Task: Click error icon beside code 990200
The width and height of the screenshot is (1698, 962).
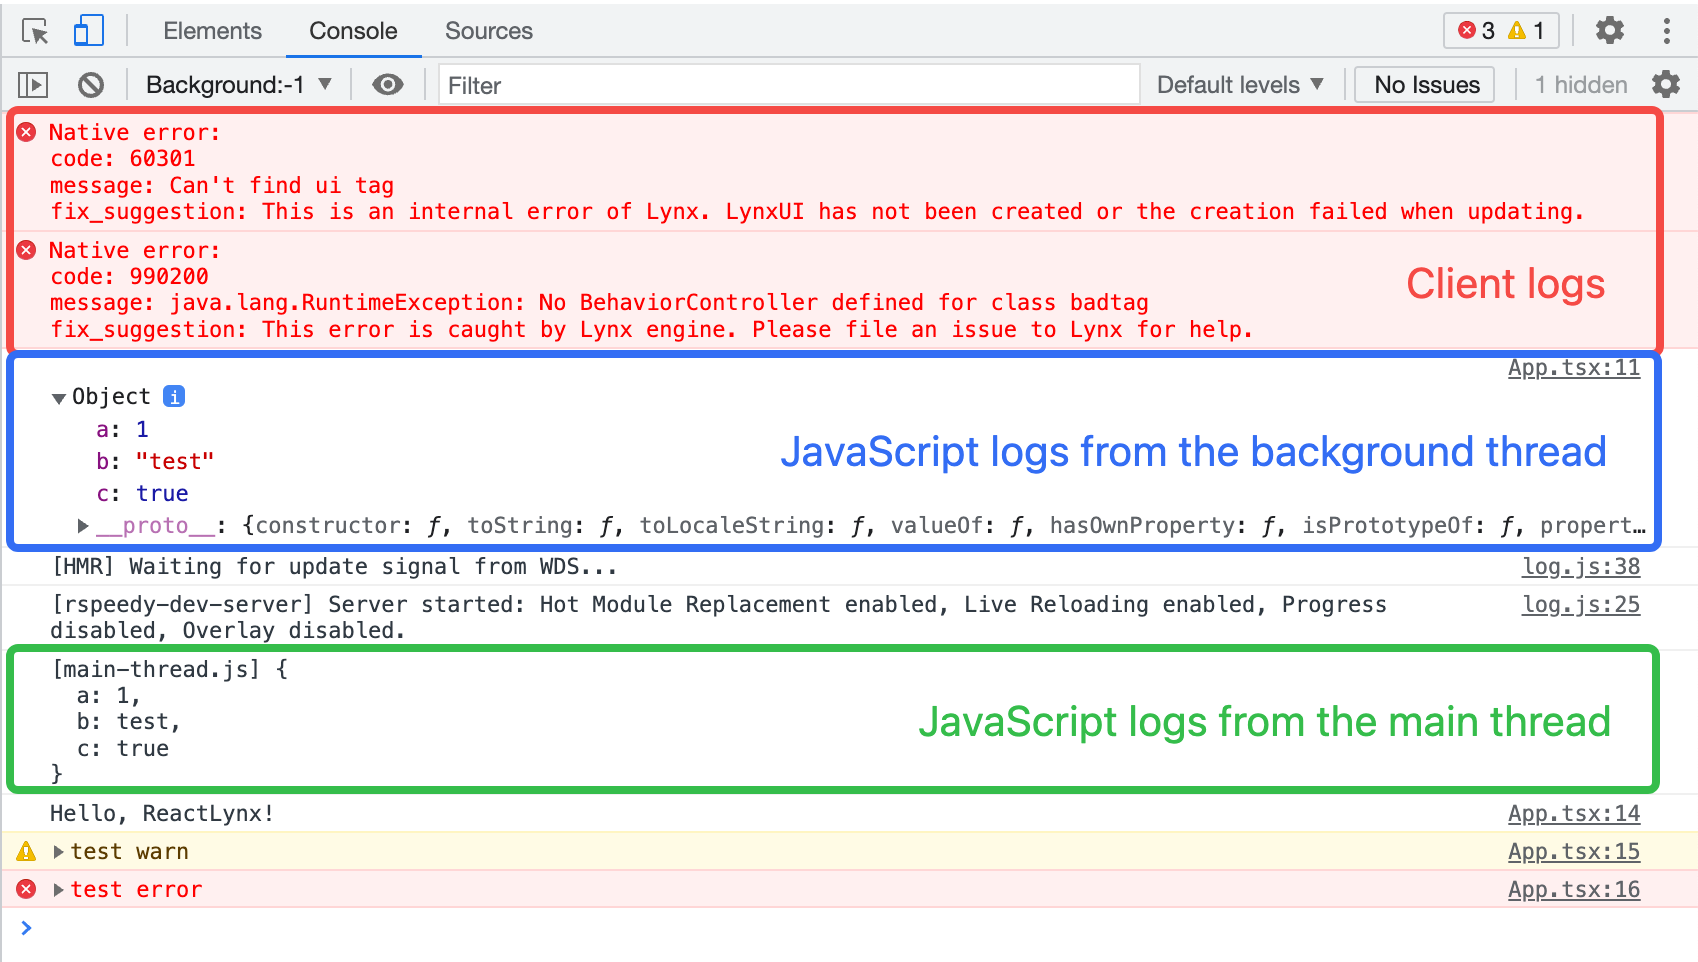Action: pyautogui.click(x=27, y=250)
